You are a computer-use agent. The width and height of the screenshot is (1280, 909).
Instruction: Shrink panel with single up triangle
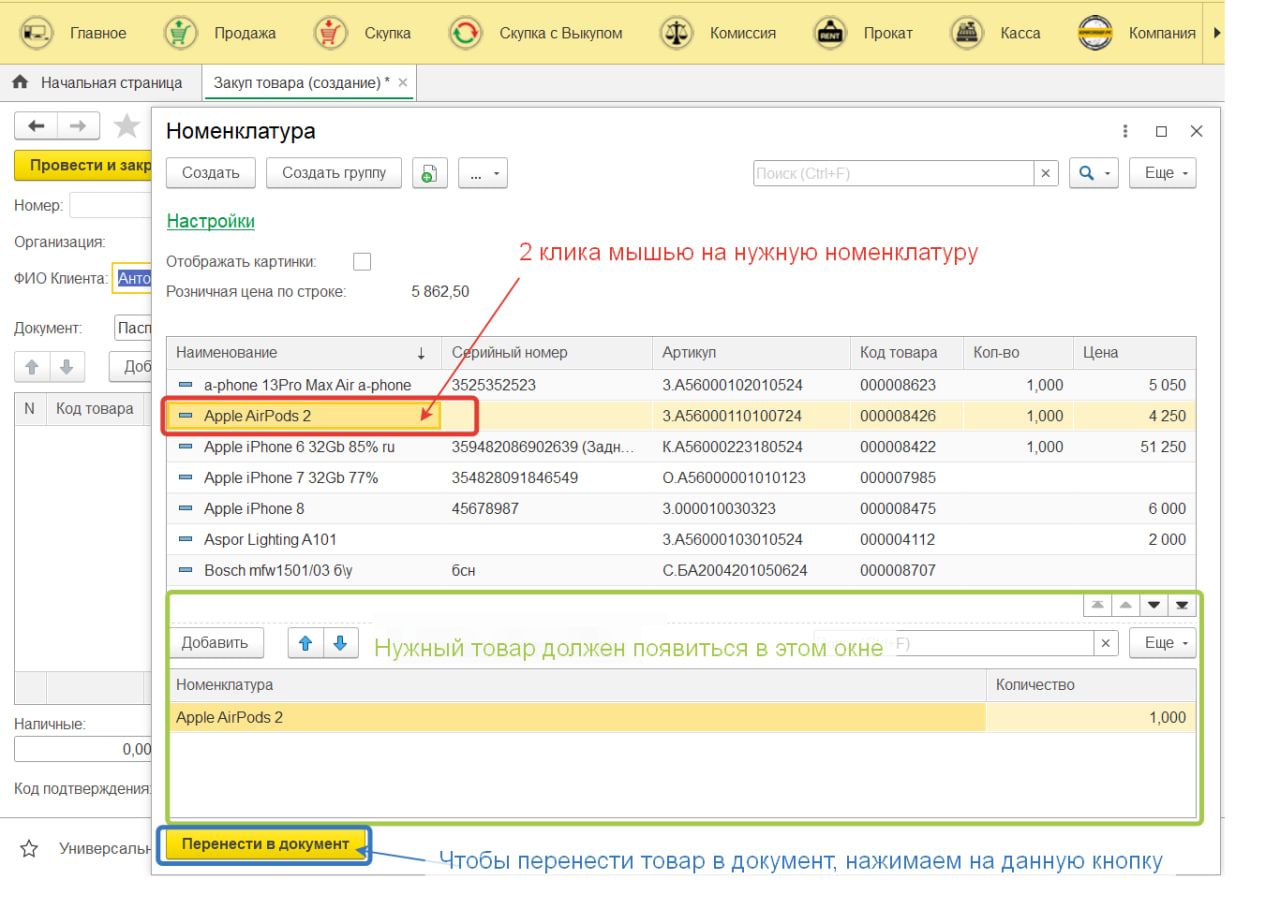1126,606
